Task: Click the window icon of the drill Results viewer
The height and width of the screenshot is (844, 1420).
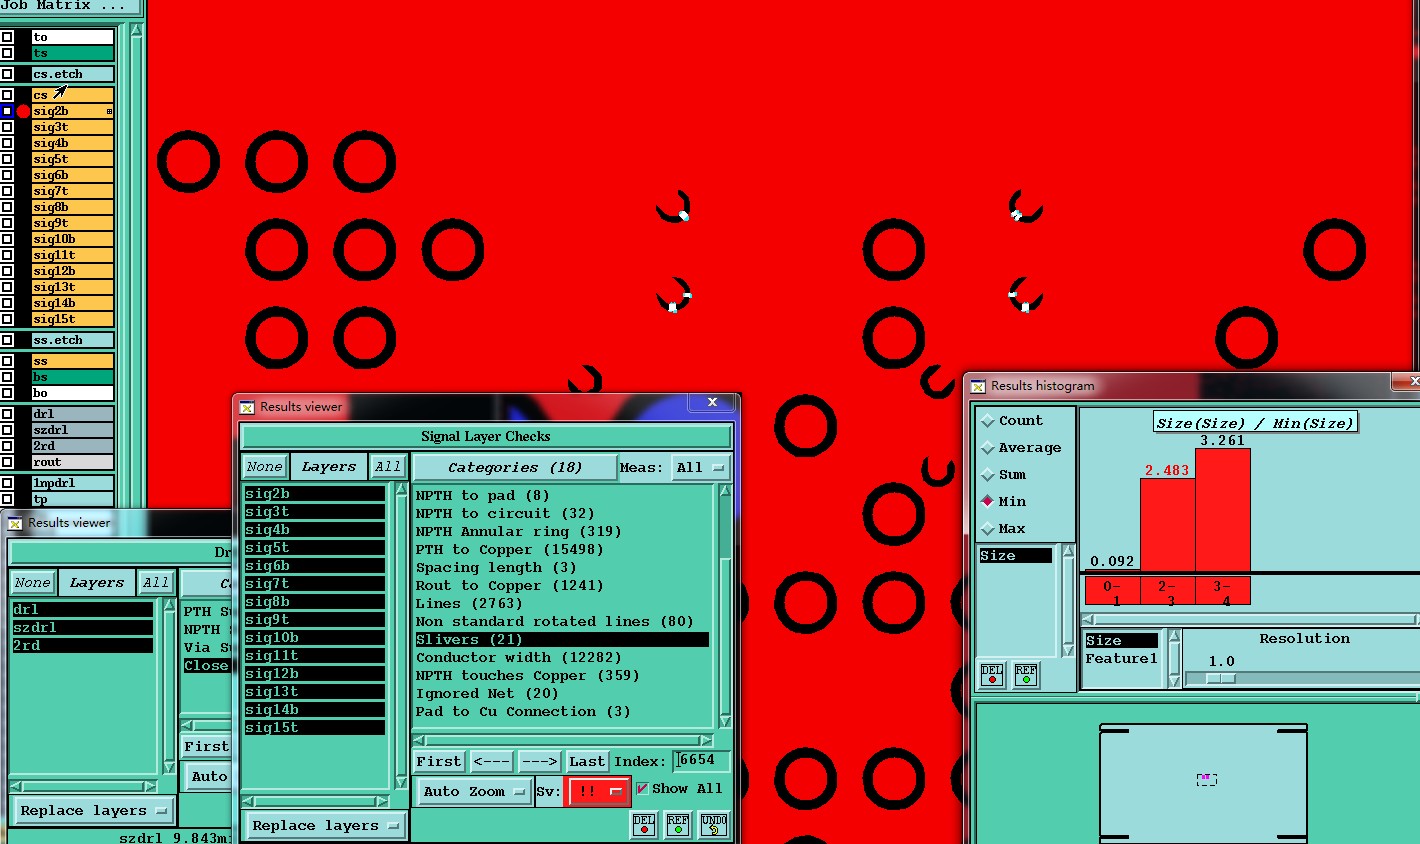Action: [15, 523]
